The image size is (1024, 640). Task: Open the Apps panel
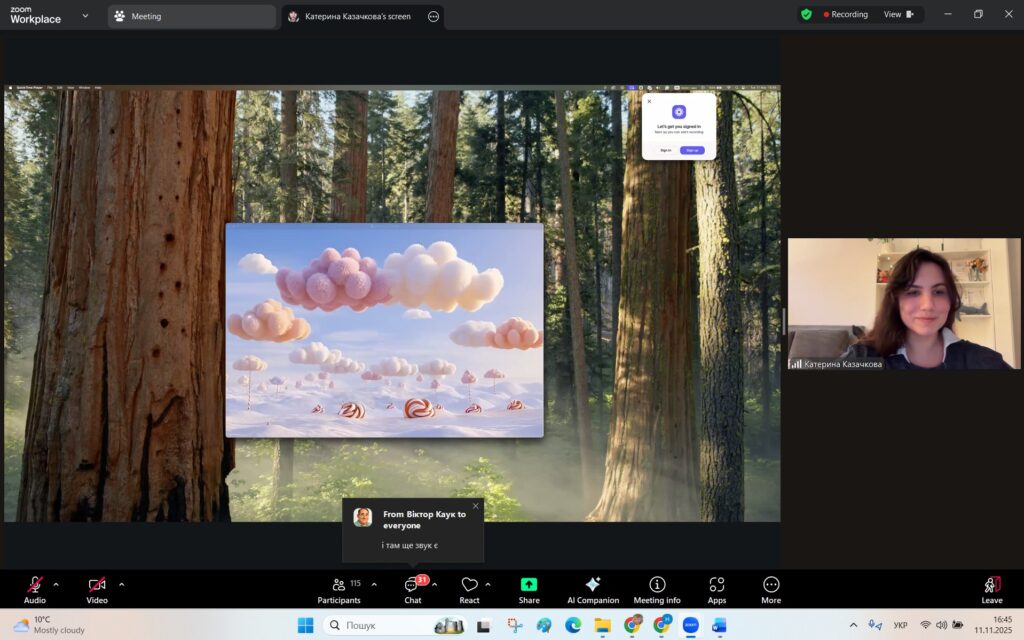coord(716,585)
